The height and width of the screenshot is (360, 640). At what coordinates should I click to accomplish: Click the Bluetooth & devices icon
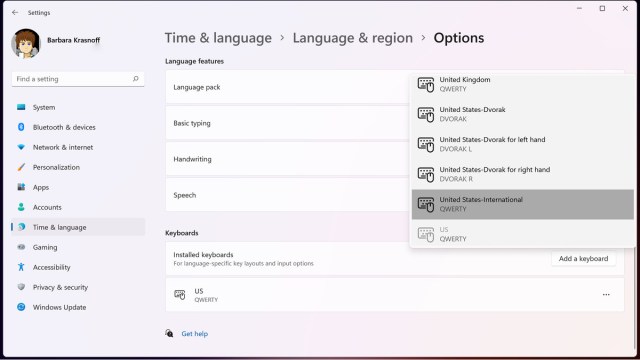click(21, 127)
